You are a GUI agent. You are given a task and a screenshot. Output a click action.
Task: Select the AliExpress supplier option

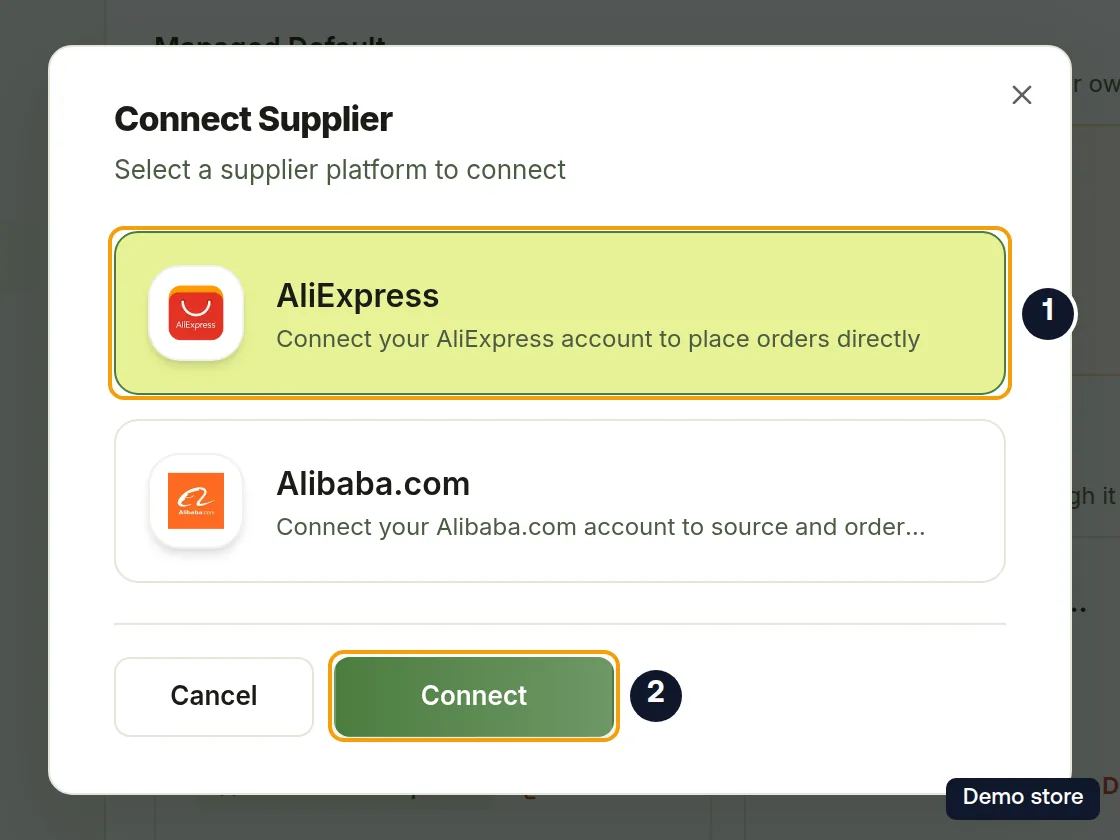click(559, 313)
